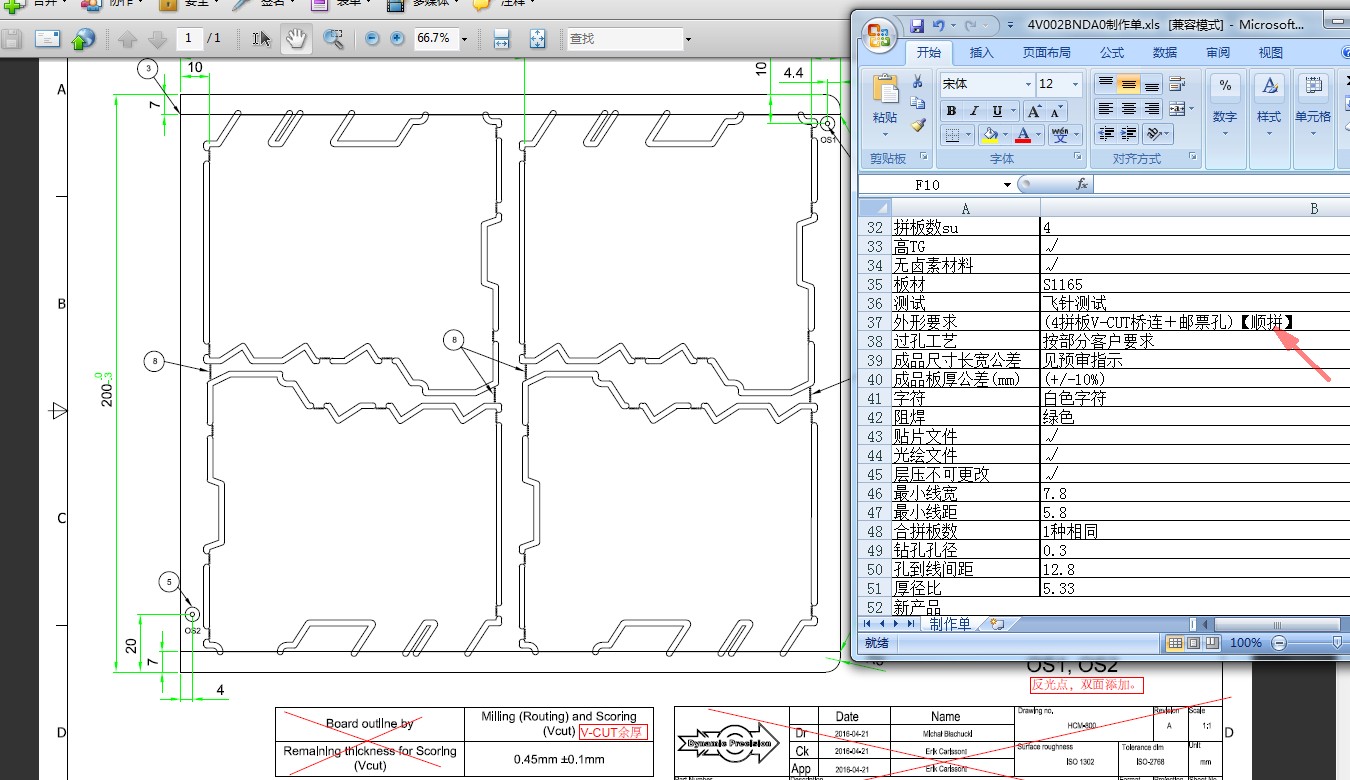This screenshot has width=1350, height=780.
Task: Switch to 审阅 ribbon tab
Action: (x=1217, y=53)
